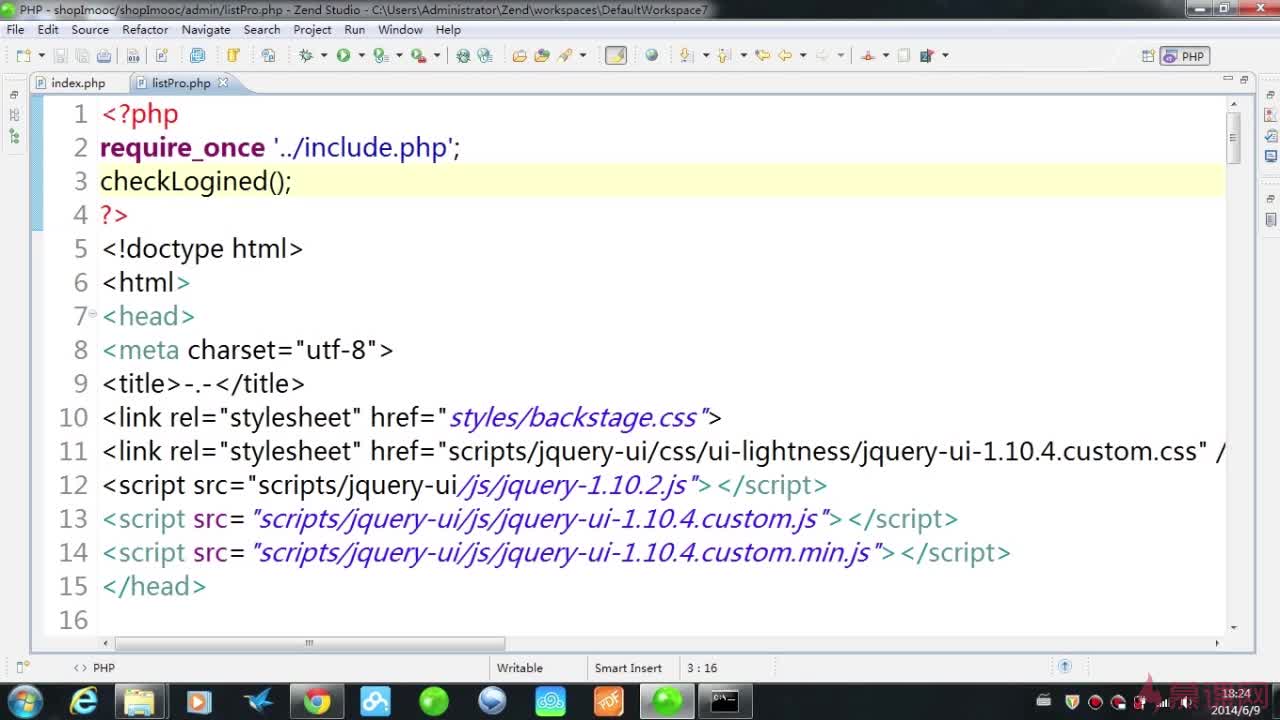Click the Profile launch icon
Screen dimensions: 1280x720
tap(381, 56)
